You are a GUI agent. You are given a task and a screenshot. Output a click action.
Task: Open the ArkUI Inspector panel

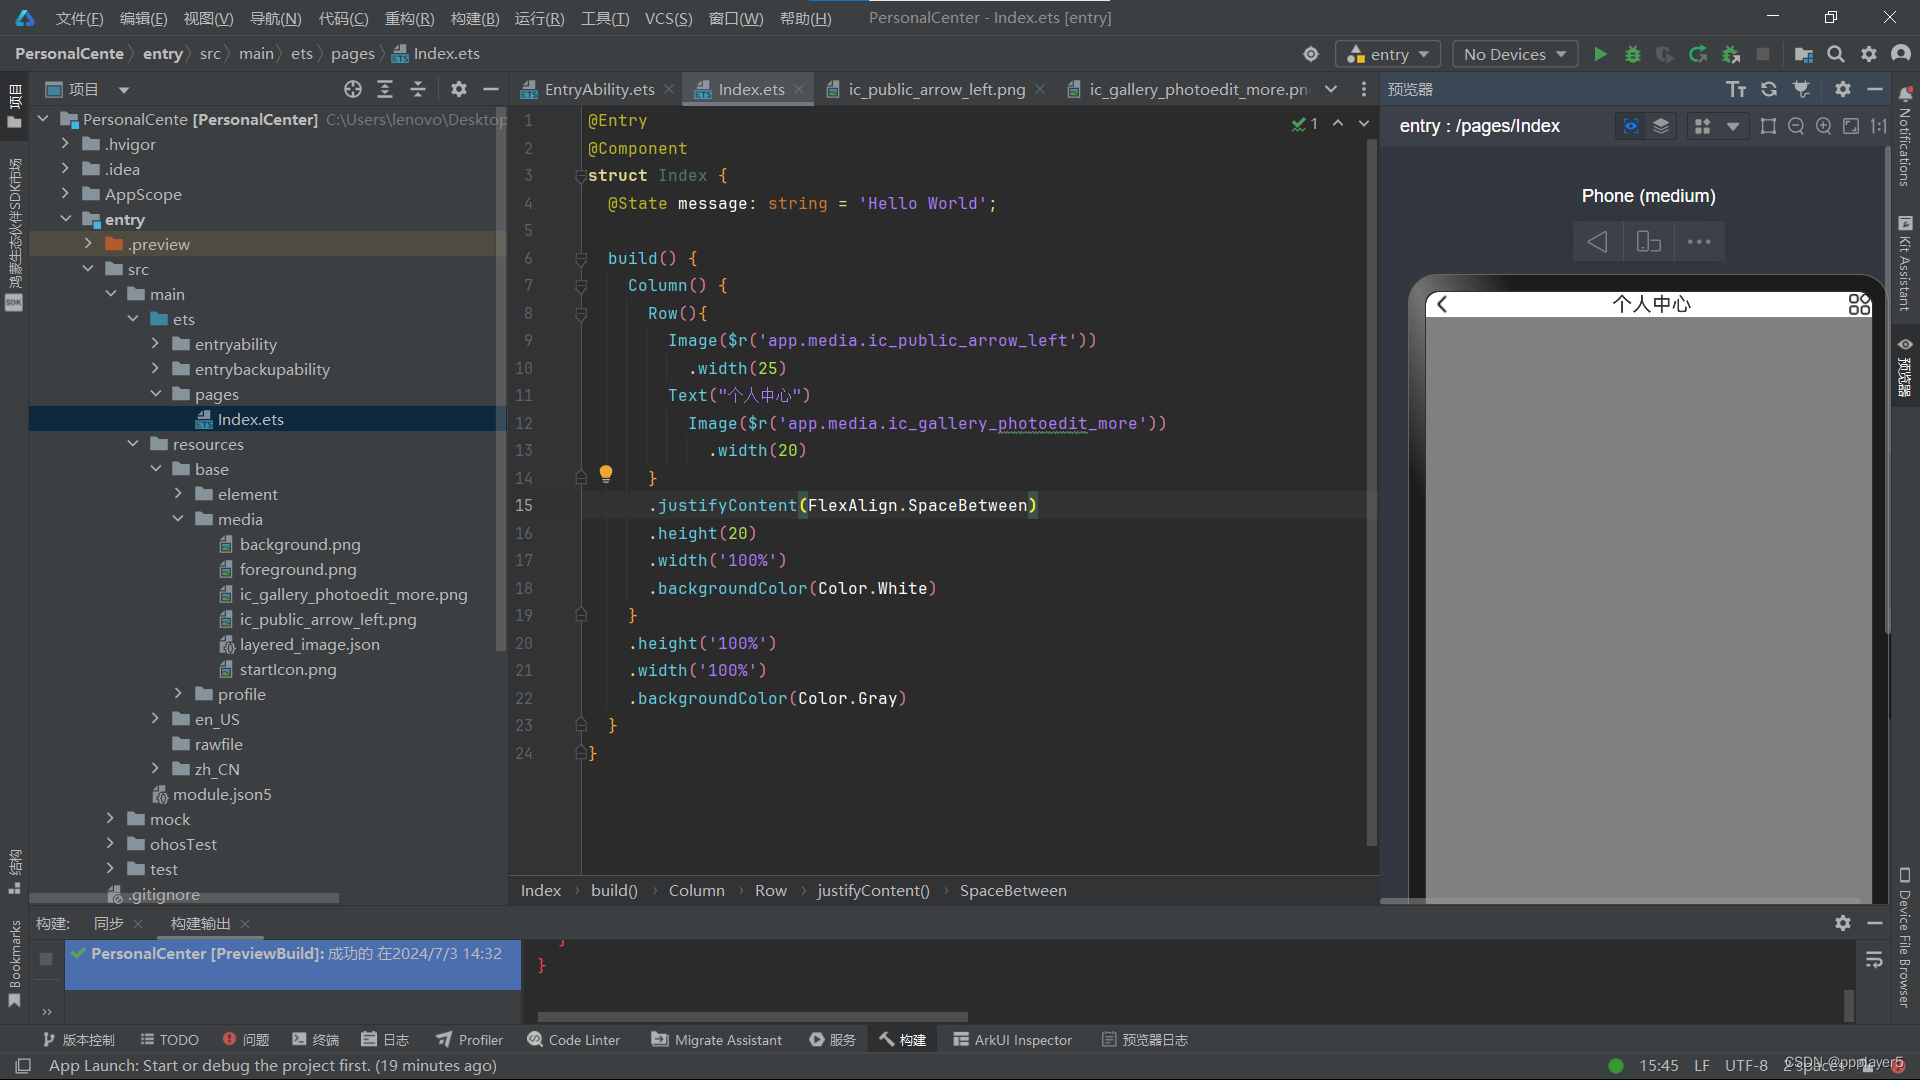tap(1012, 1040)
